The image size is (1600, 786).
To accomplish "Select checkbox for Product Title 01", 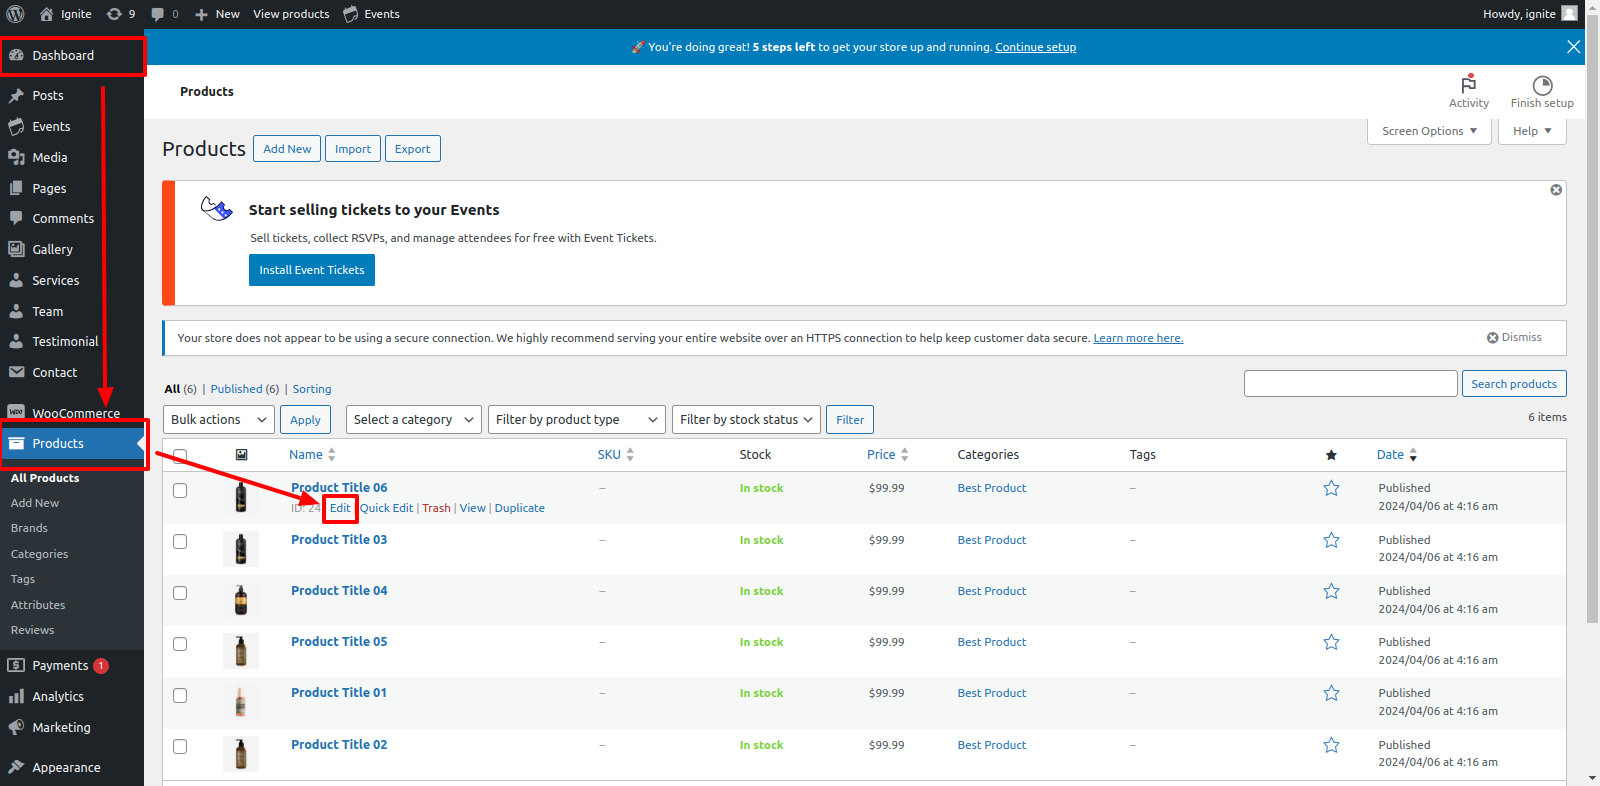I will tap(180, 695).
